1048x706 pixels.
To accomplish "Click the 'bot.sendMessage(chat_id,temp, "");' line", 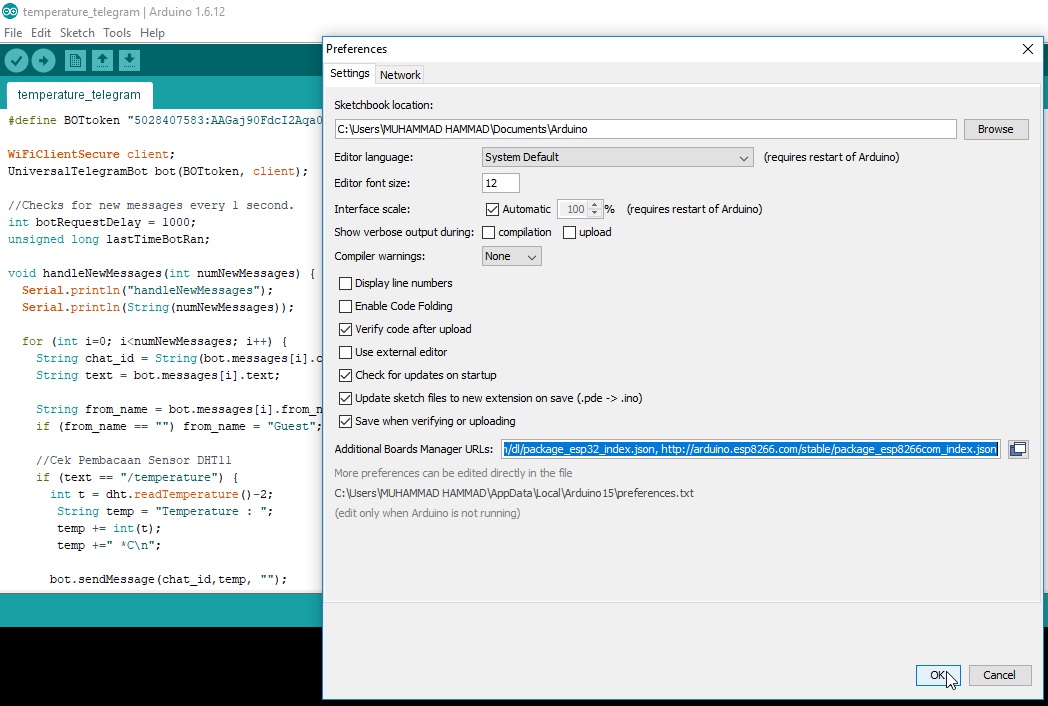I will 168,580.
